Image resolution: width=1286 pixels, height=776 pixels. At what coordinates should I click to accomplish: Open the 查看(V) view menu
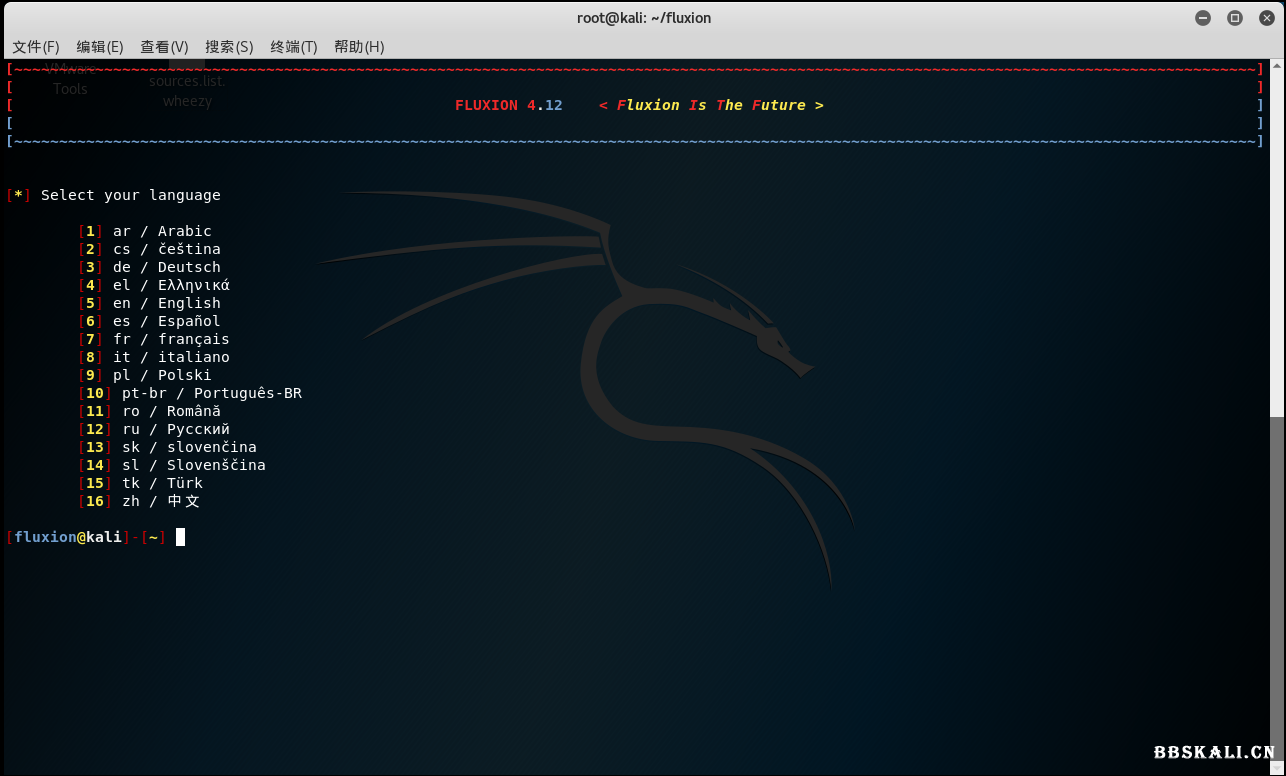164,47
